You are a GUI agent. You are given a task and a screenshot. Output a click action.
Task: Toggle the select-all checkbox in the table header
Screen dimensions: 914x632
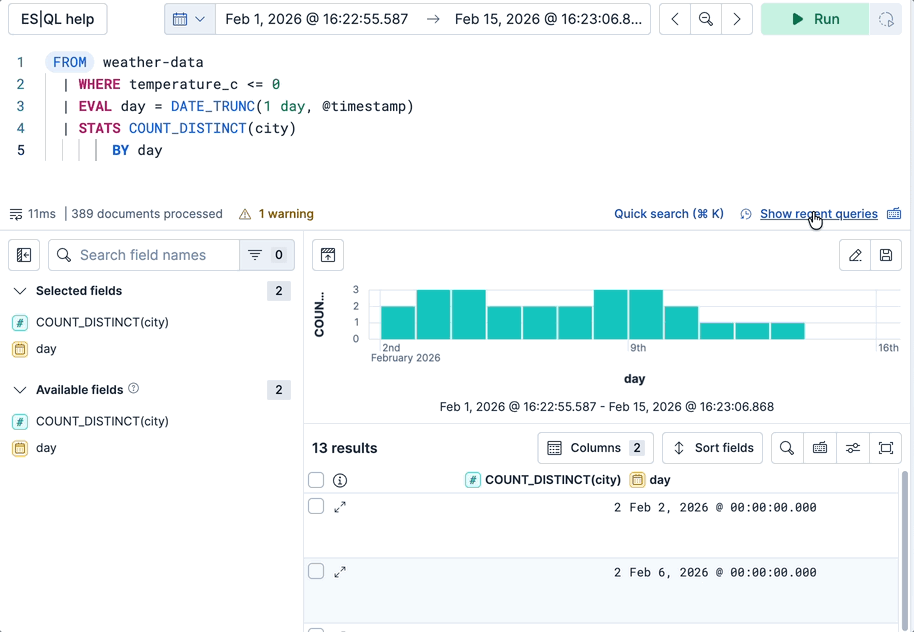point(316,480)
